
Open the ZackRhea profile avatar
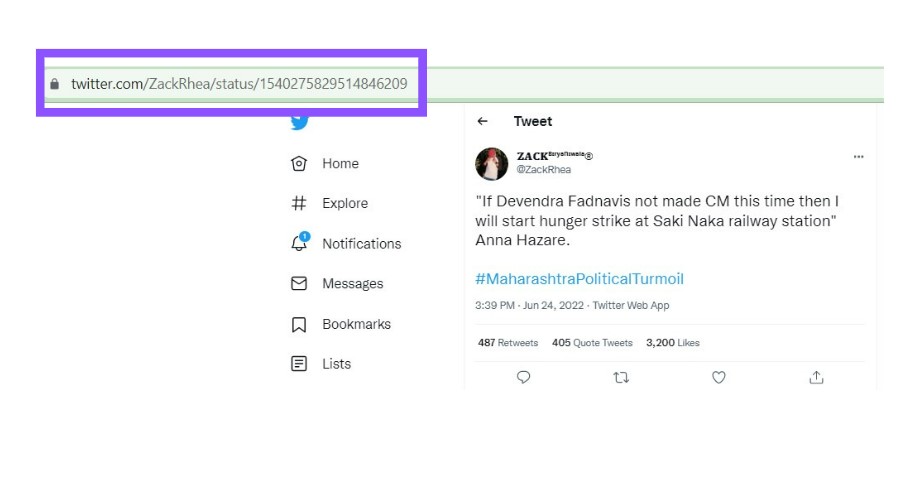[492, 163]
